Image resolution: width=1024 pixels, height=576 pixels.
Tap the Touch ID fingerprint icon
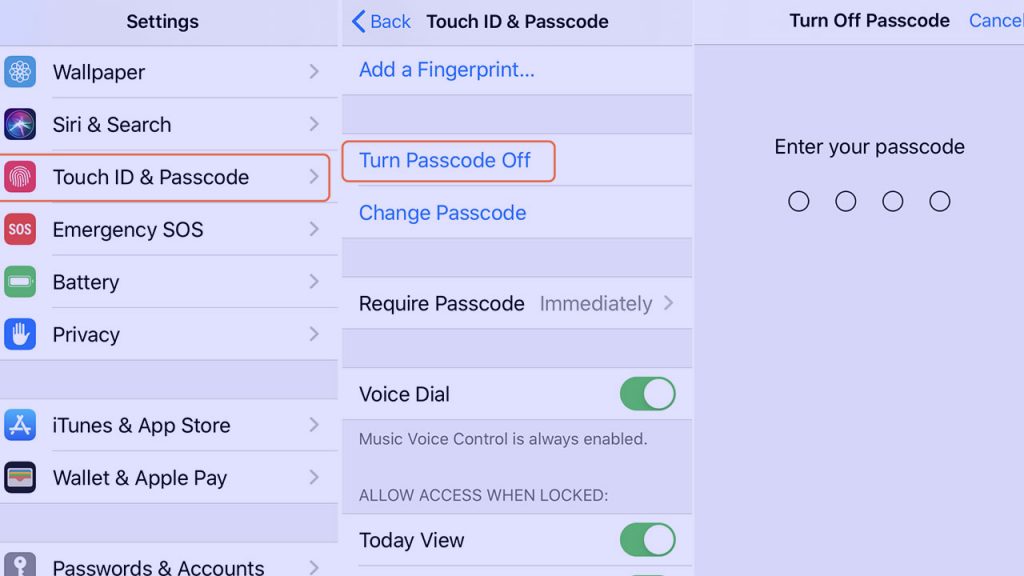pyautogui.click(x=20, y=177)
